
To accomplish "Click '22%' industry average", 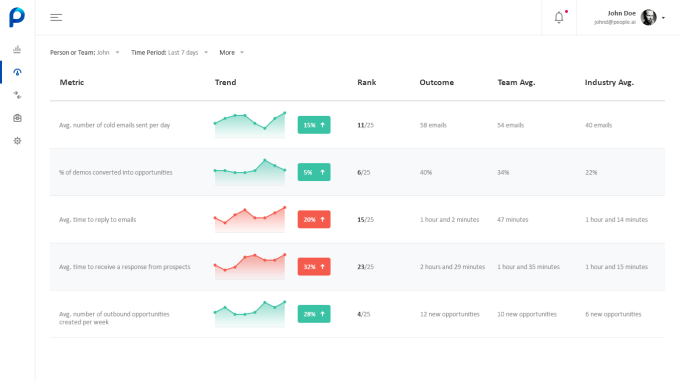I will point(591,173).
